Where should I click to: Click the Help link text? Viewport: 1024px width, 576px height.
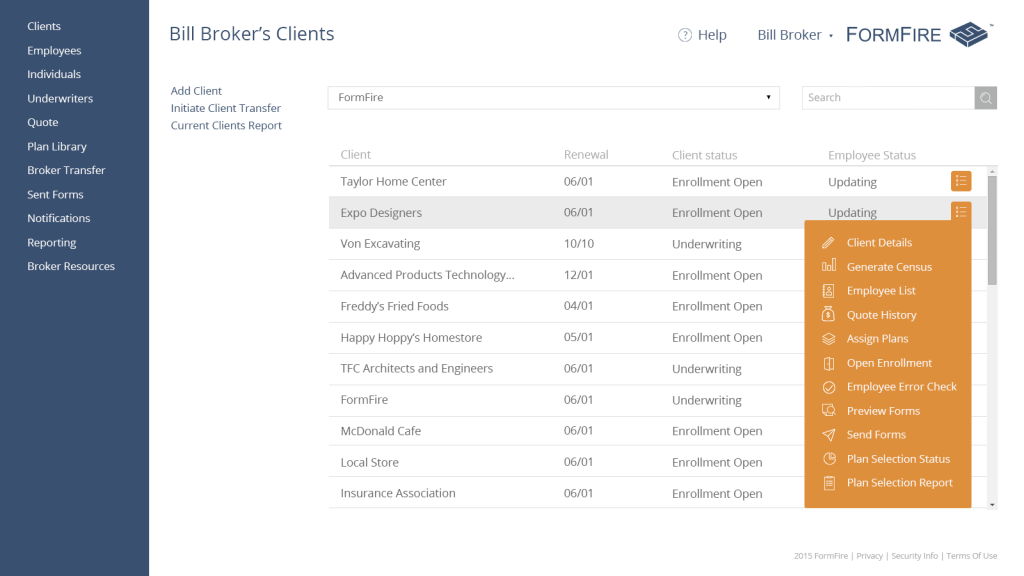pos(712,35)
